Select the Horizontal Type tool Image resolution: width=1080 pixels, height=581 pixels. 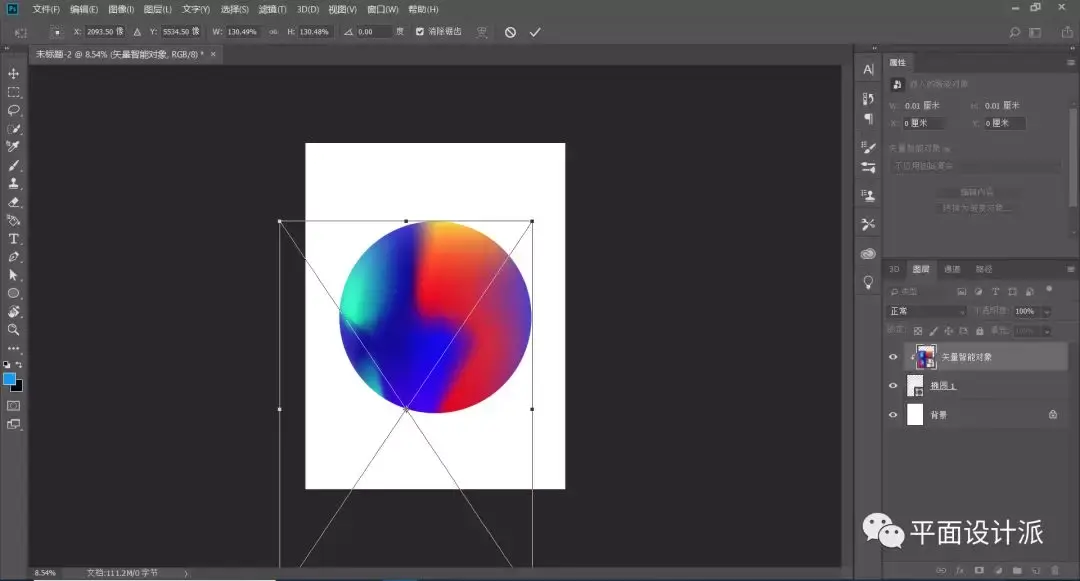[x=13, y=239]
